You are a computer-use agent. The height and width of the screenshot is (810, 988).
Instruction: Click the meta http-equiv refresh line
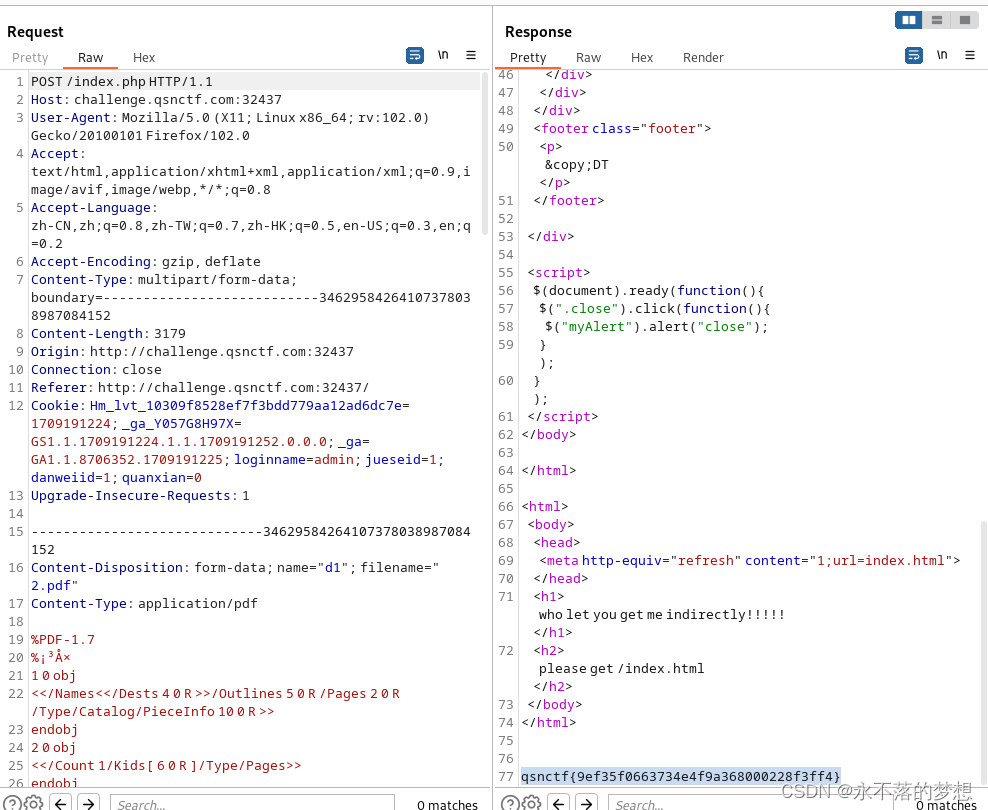pos(750,561)
